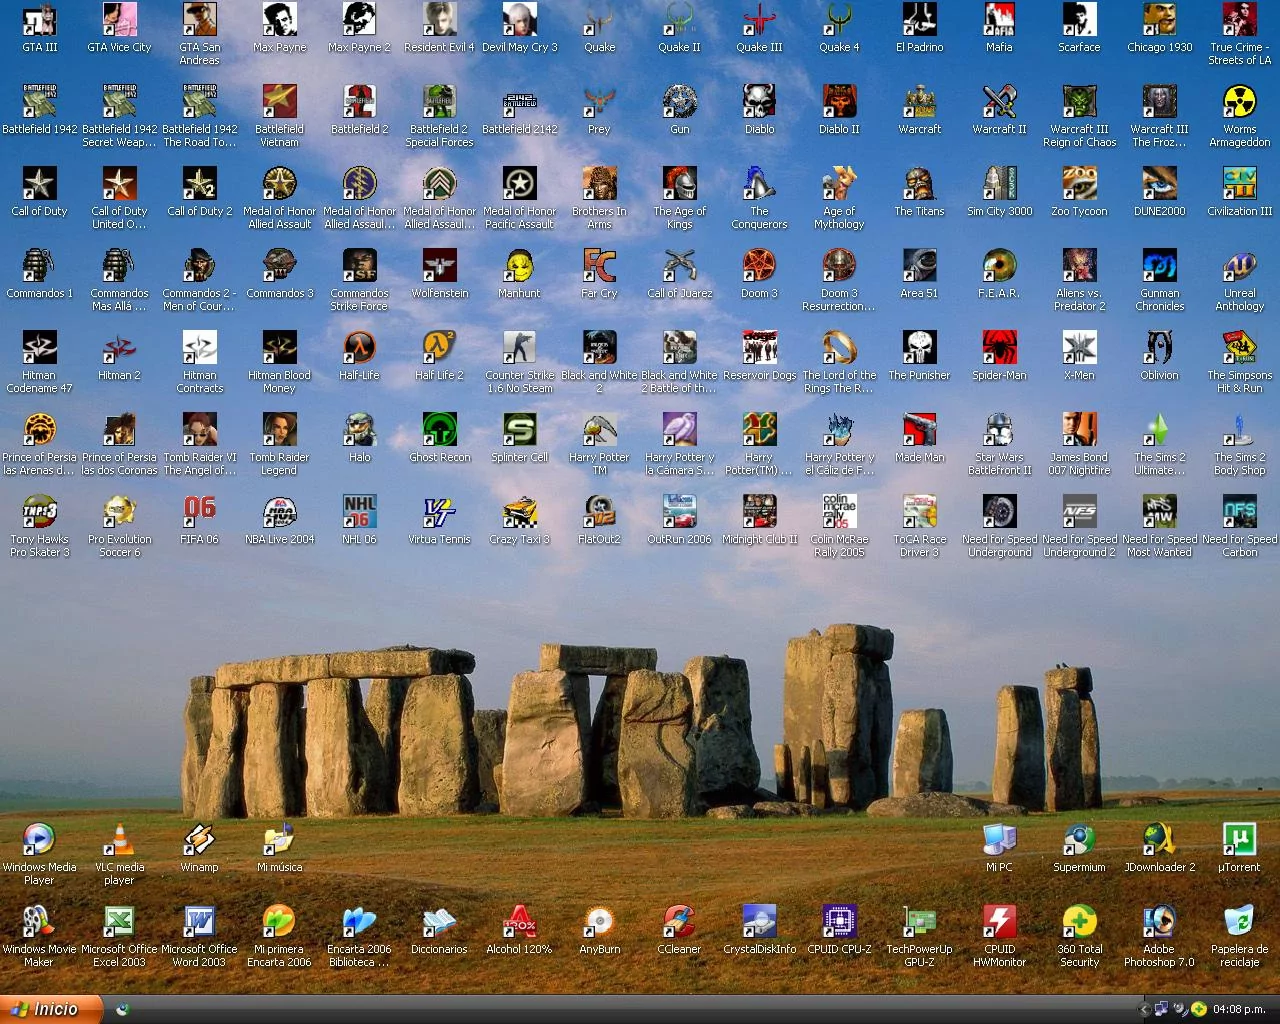The width and height of the screenshot is (1280, 1024).
Task: Open the CCleaner shortcut
Action: coord(679,922)
